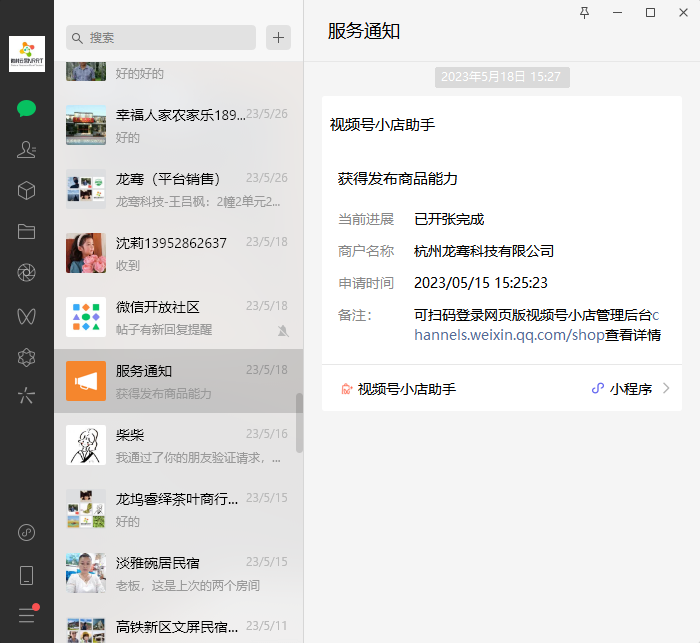Viewport: 700px width, 643px height.
Task: Minimize the WeChat window
Action: (617, 13)
